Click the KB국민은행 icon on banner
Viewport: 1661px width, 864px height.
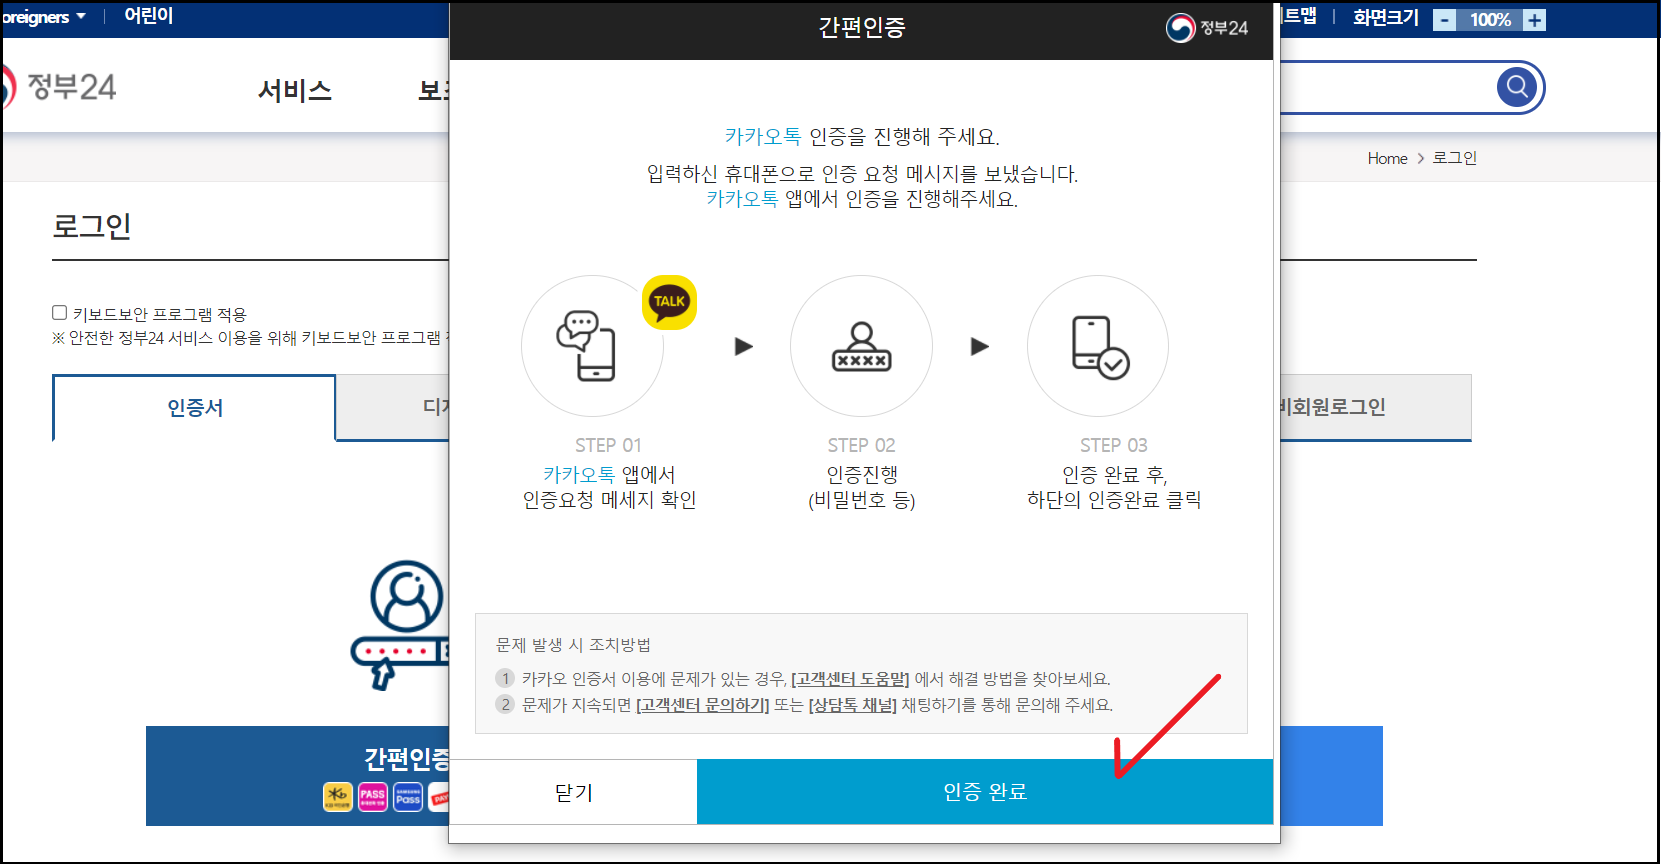click(338, 797)
